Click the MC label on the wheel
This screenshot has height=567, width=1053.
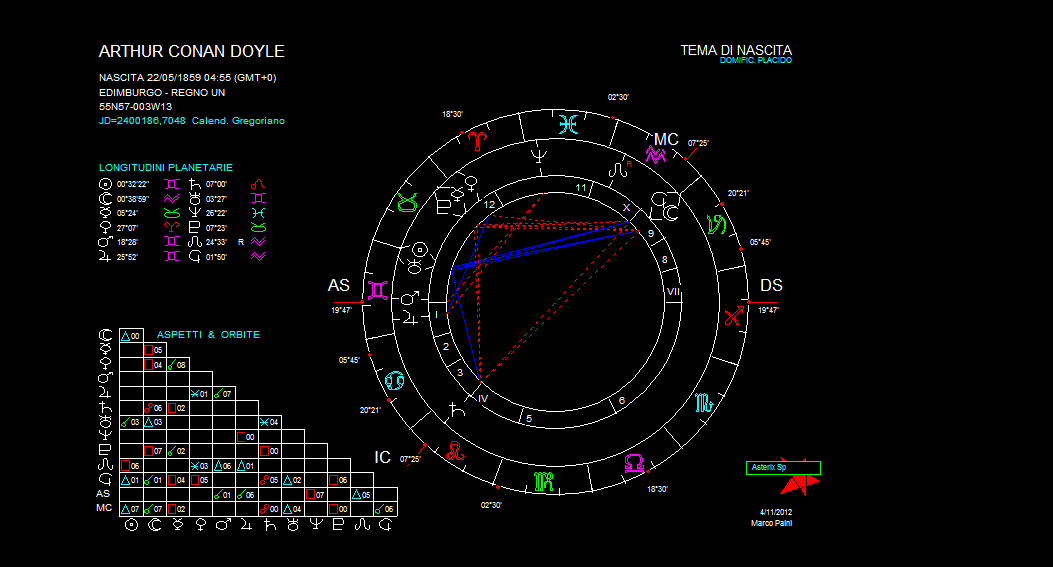click(x=666, y=139)
